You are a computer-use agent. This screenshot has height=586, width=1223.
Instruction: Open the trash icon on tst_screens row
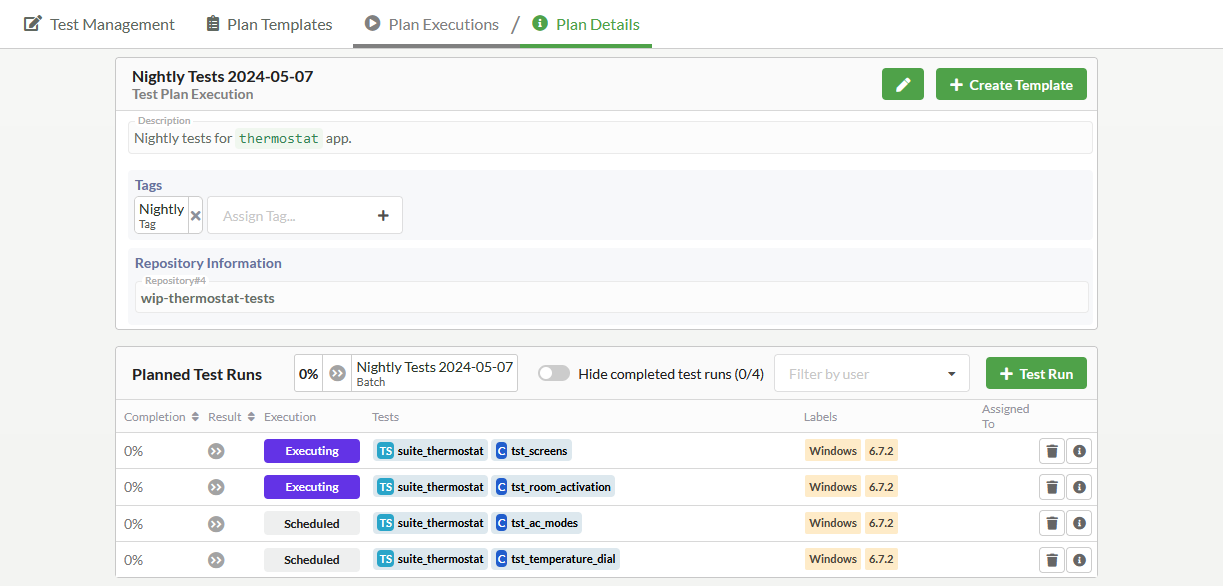point(1051,450)
